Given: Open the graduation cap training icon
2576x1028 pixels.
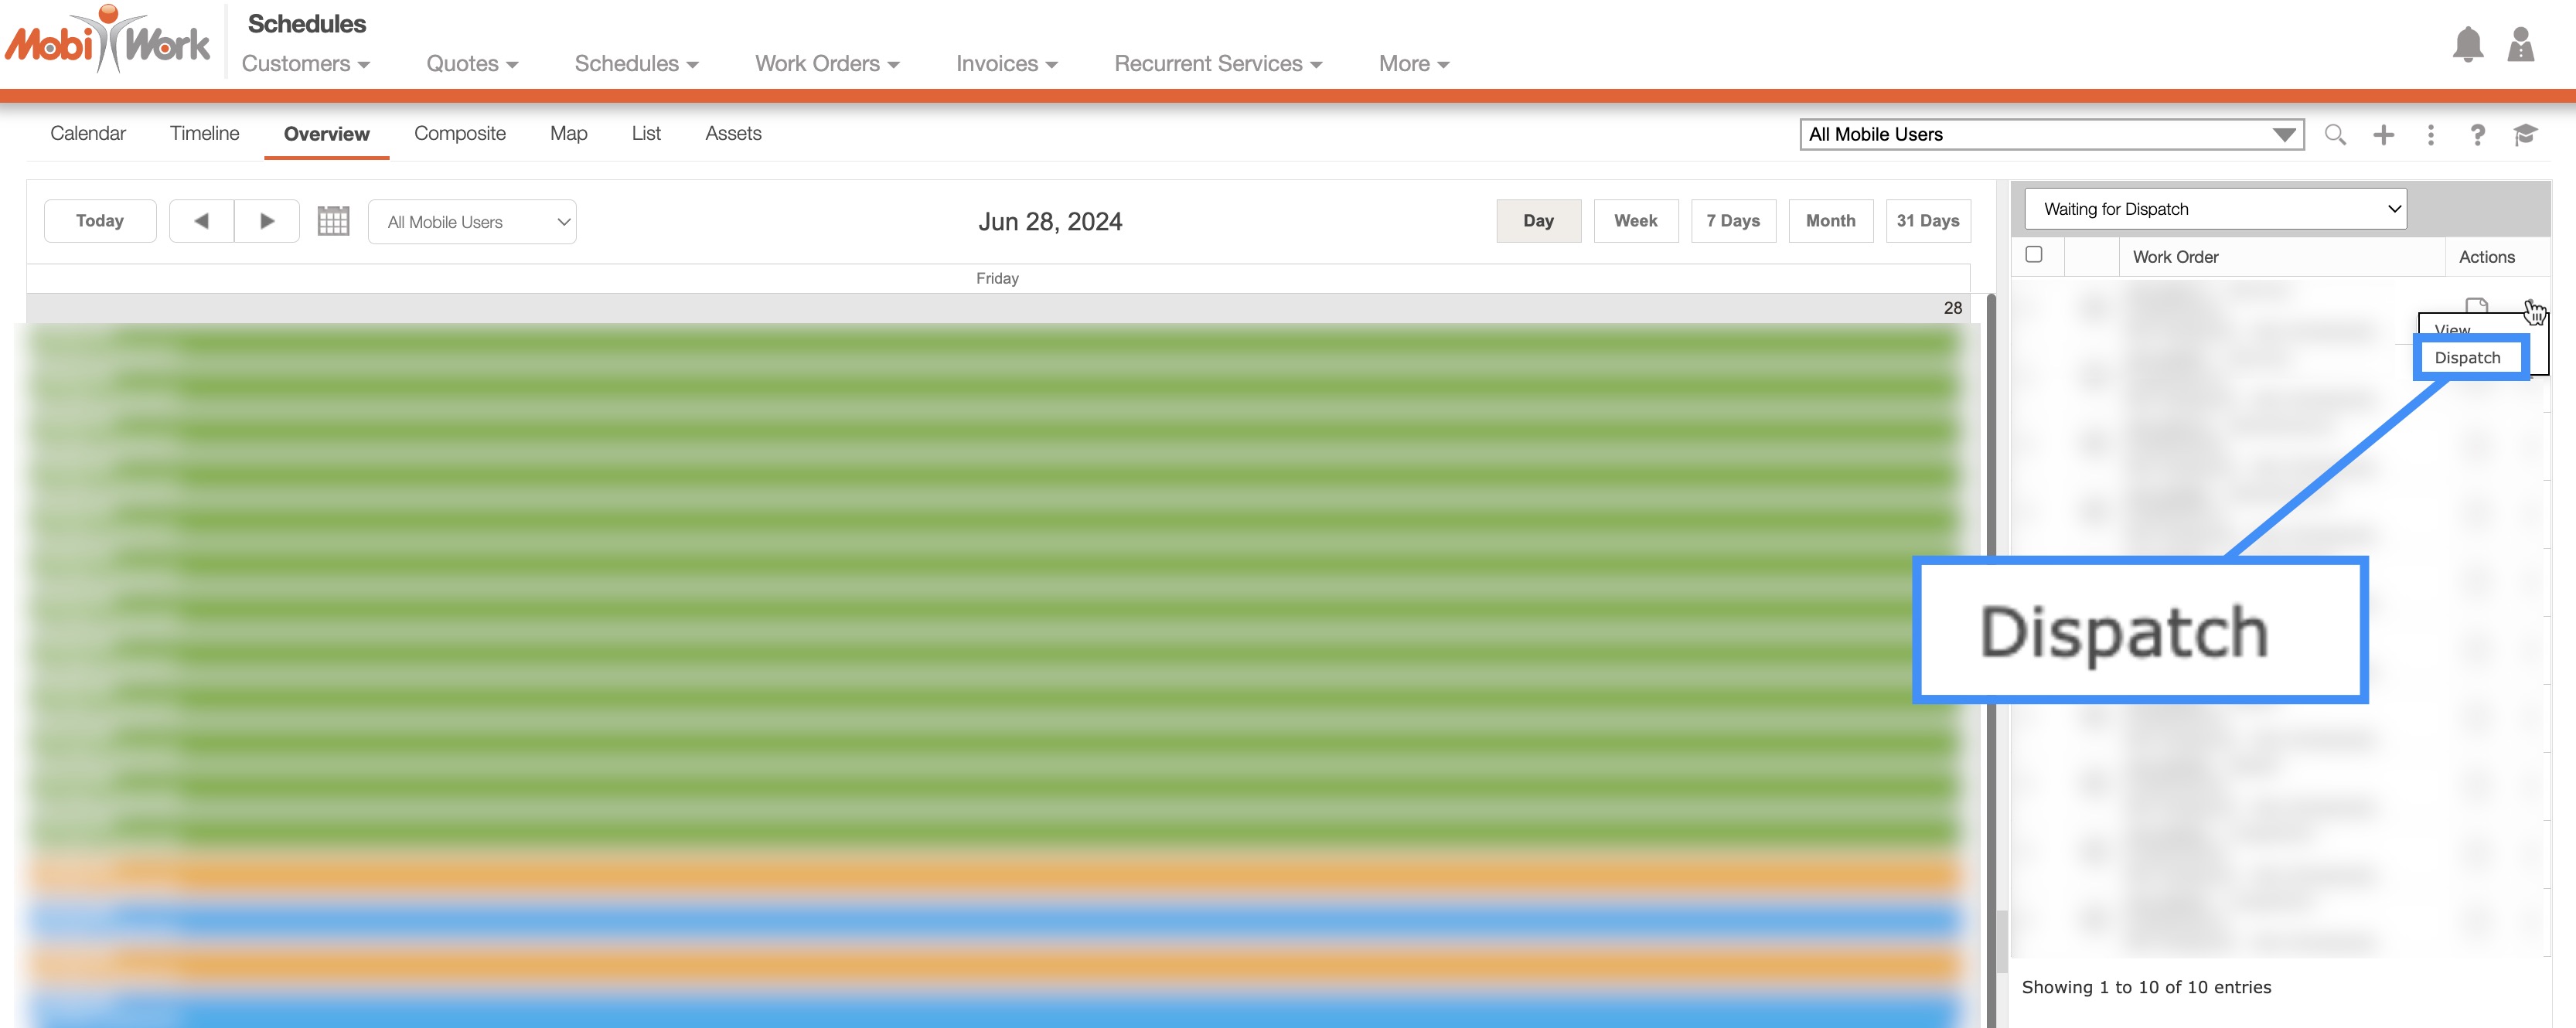Looking at the screenshot, I should coord(2524,134).
